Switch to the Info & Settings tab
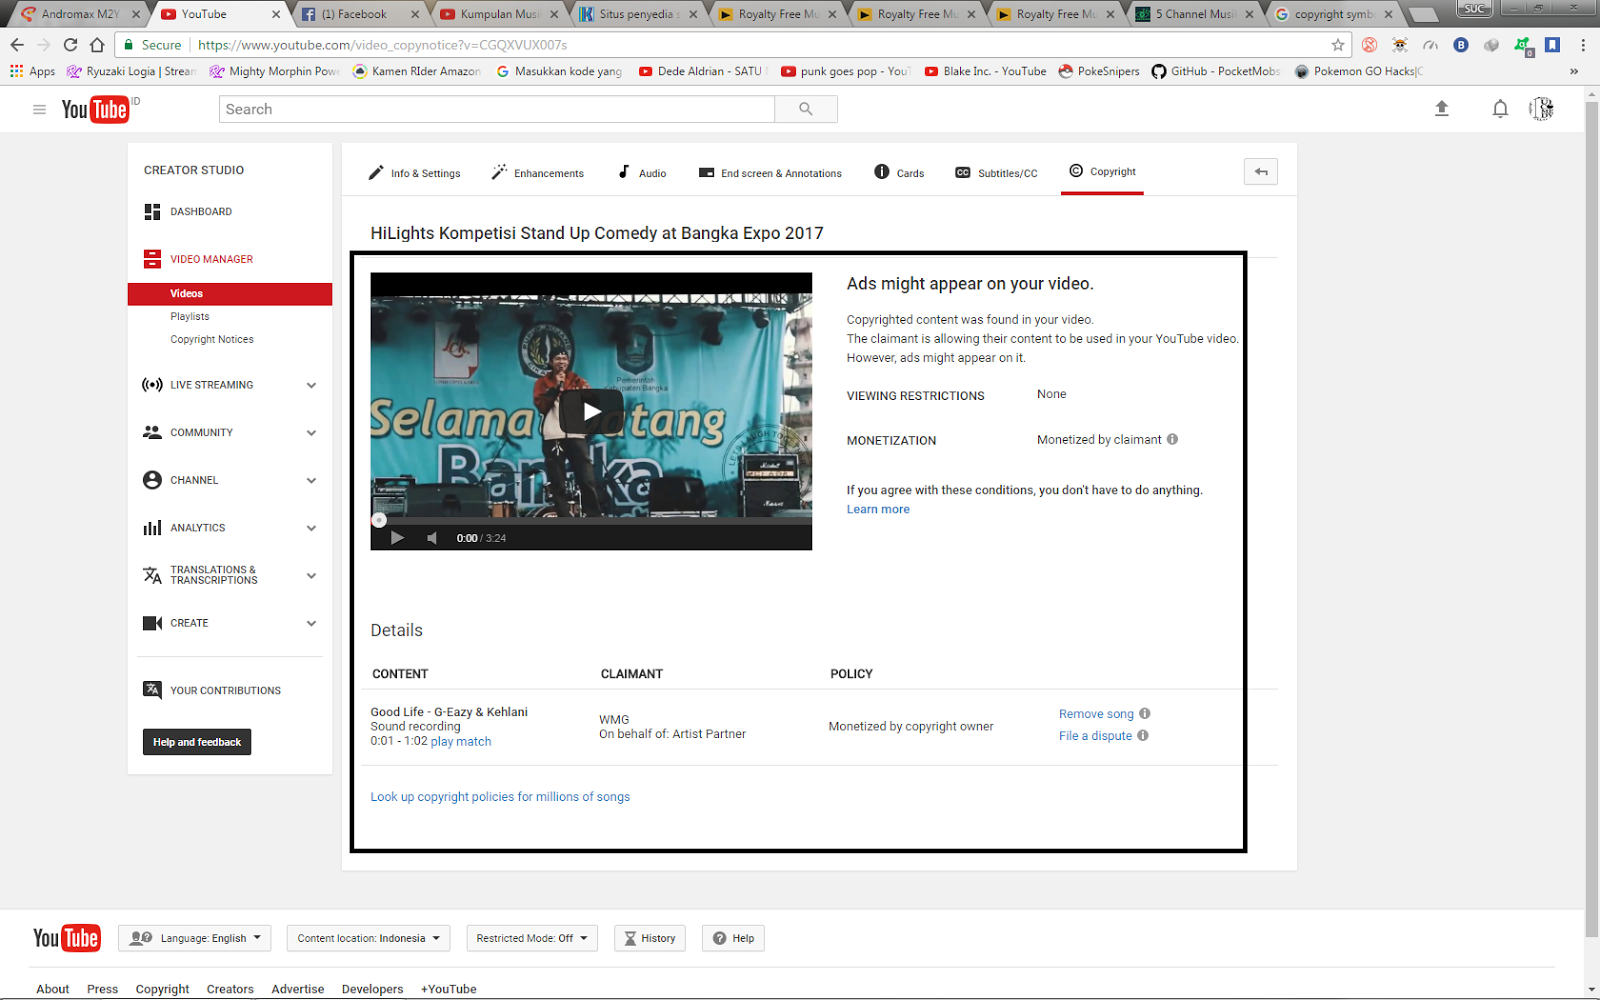The image size is (1600, 1000). pyautogui.click(x=414, y=173)
